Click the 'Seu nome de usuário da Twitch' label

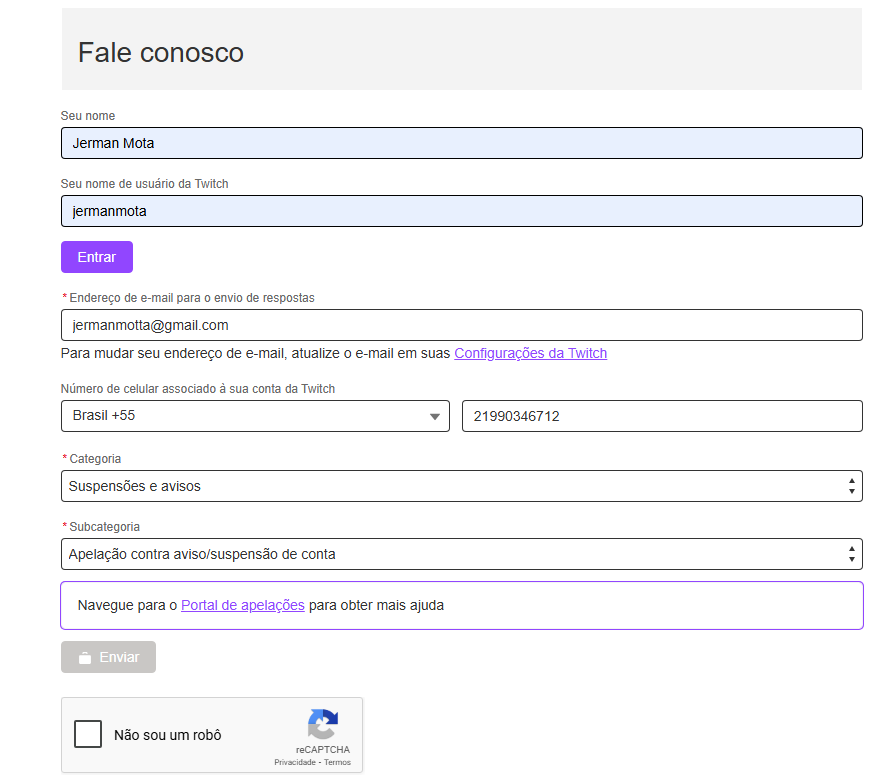point(144,184)
